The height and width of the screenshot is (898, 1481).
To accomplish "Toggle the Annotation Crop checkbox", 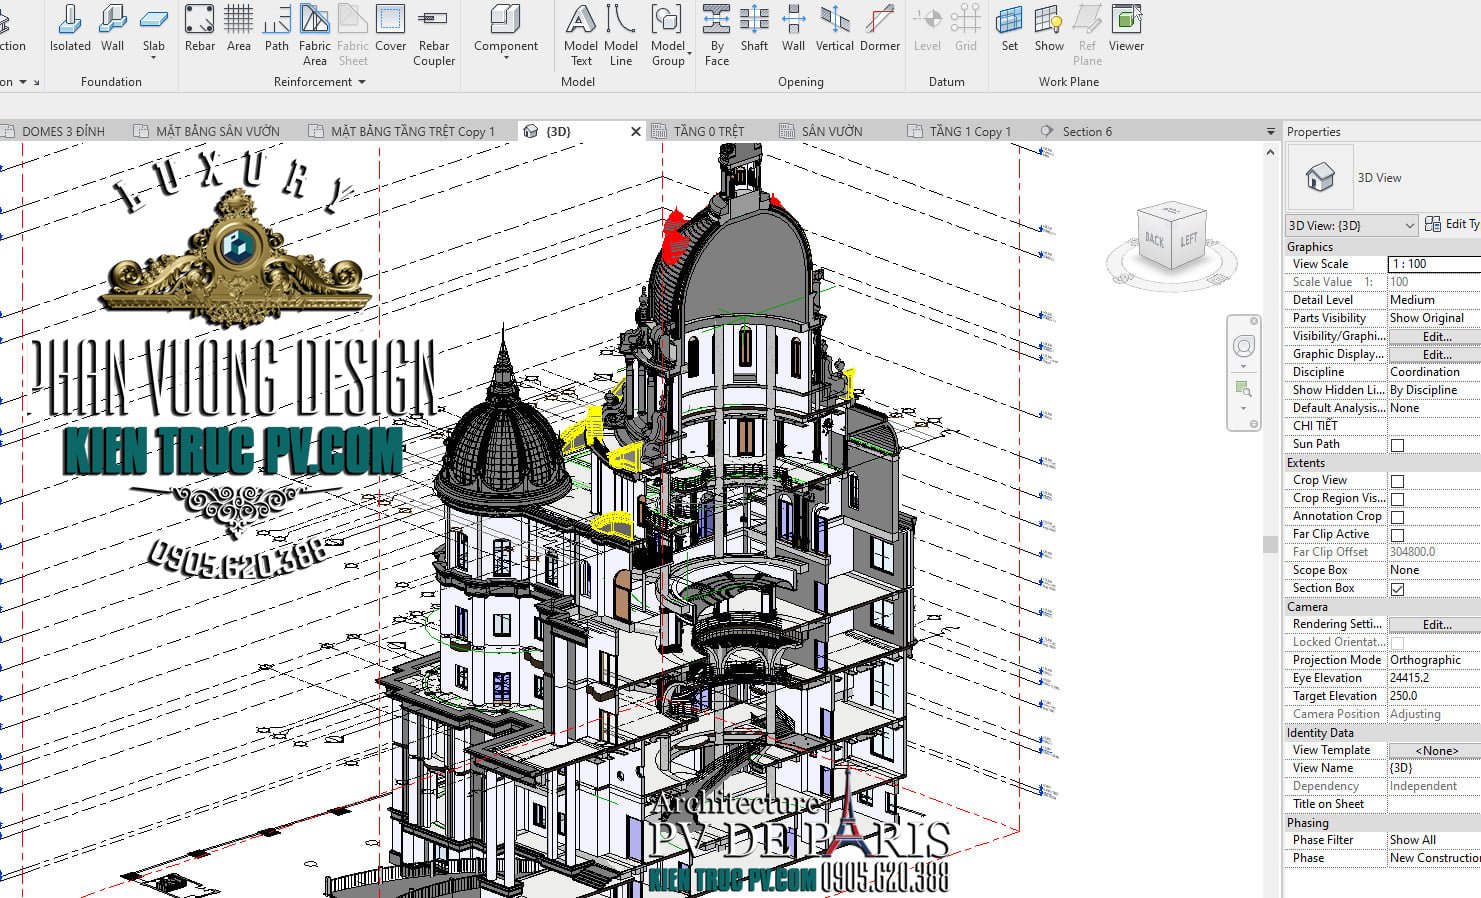I will tap(1397, 517).
